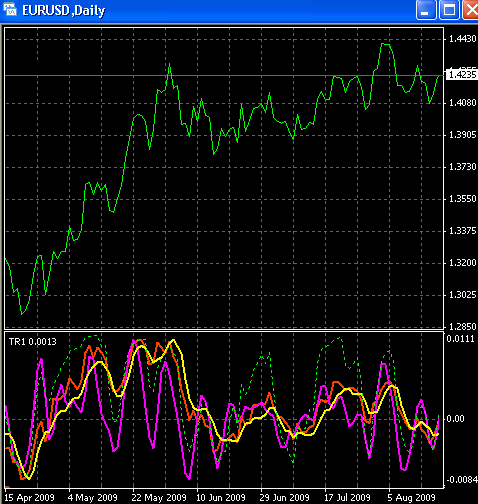Click the 0.00 indicator zero level label
The width and height of the screenshot is (478, 504).
pos(455,419)
